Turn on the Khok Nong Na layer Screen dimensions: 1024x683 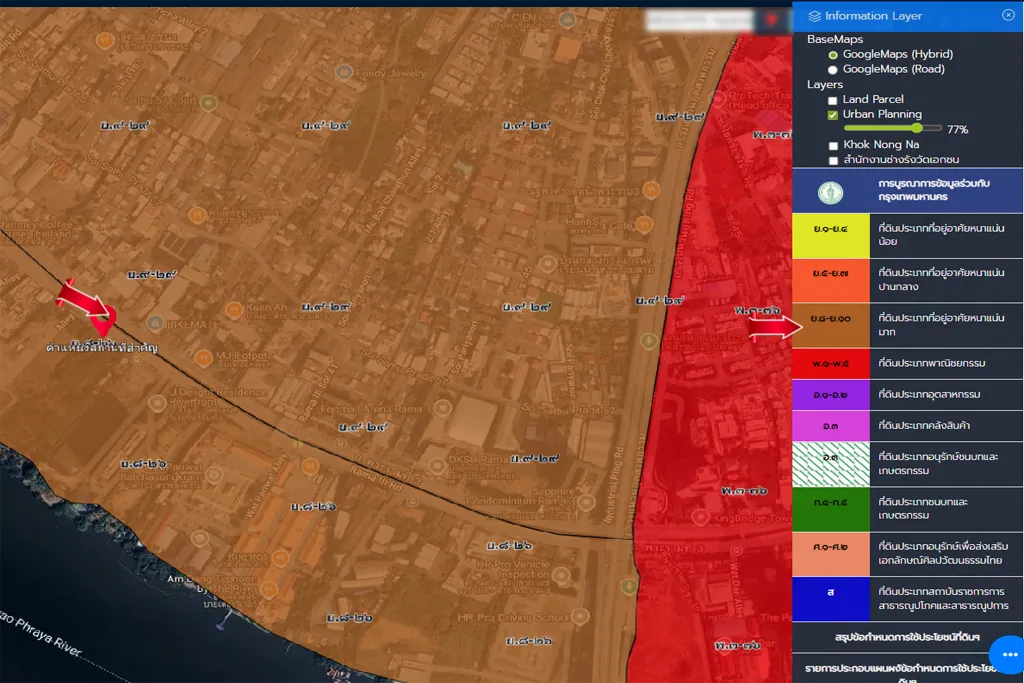coord(833,146)
